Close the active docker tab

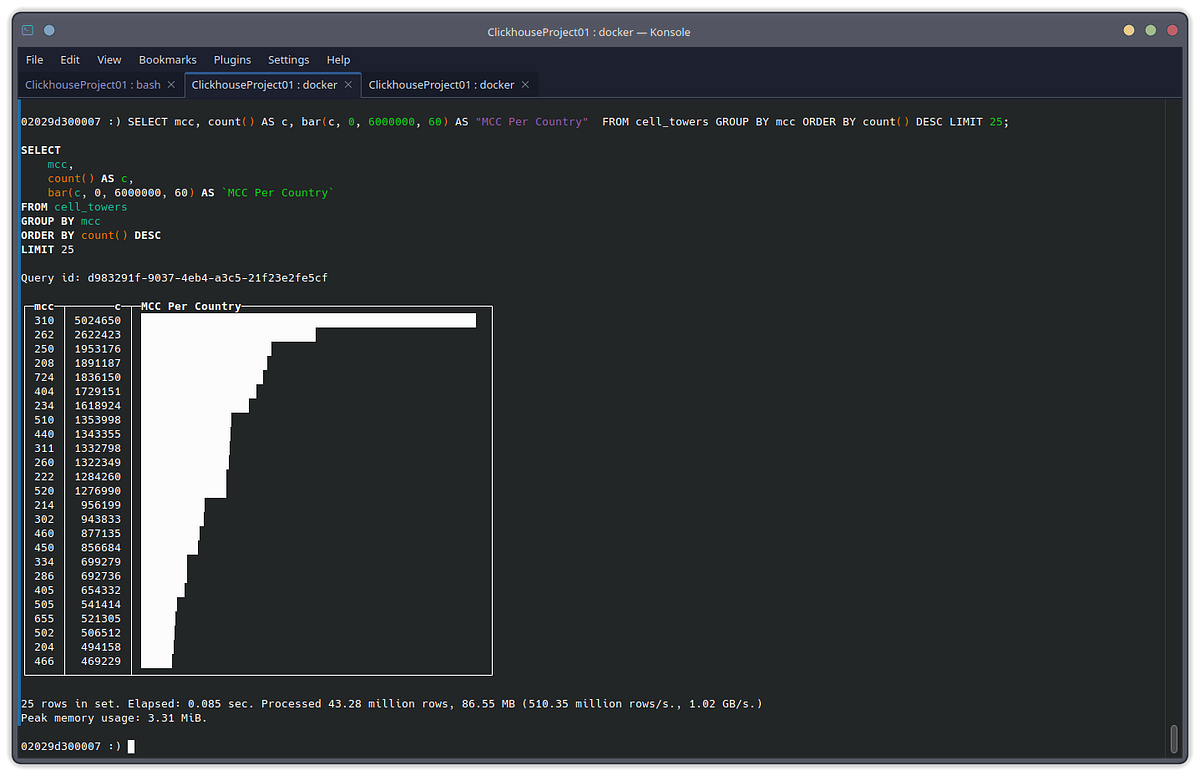(x=348, y=85)
